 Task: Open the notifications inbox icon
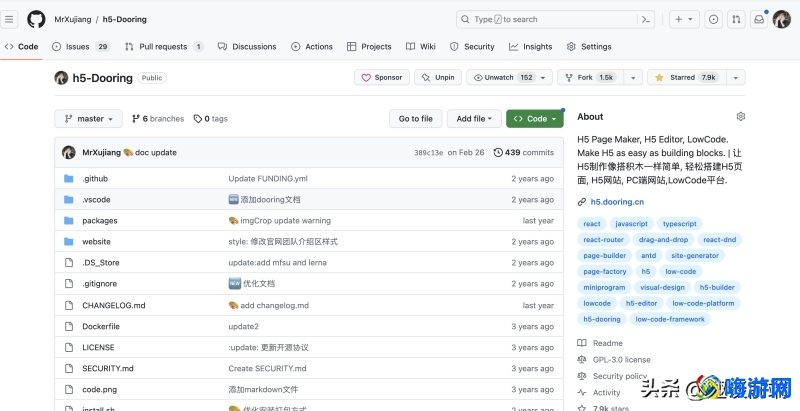point(759,19)
